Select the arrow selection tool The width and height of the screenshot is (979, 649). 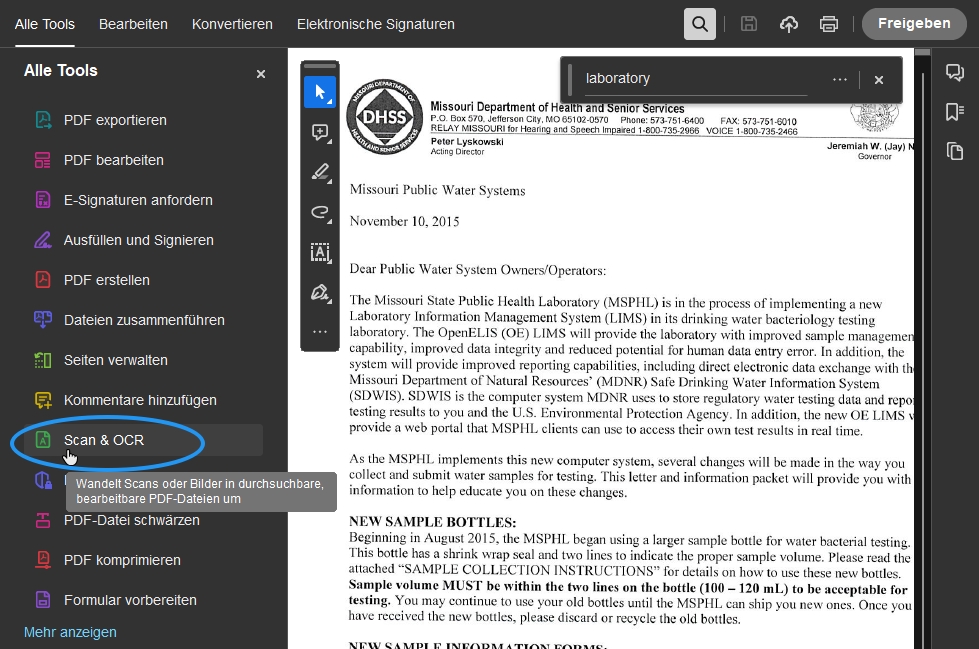tap(320, 92)
